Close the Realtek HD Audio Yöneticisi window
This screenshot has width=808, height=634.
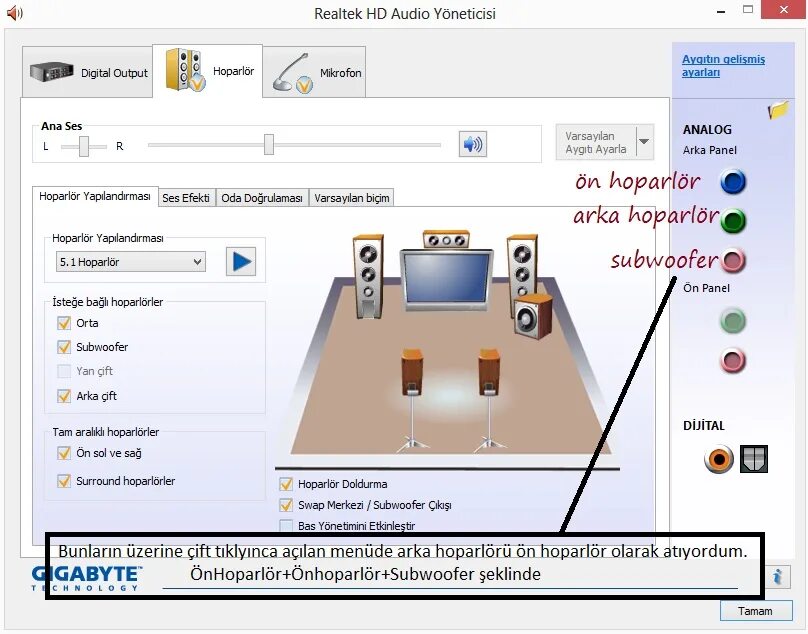[784, 10]
